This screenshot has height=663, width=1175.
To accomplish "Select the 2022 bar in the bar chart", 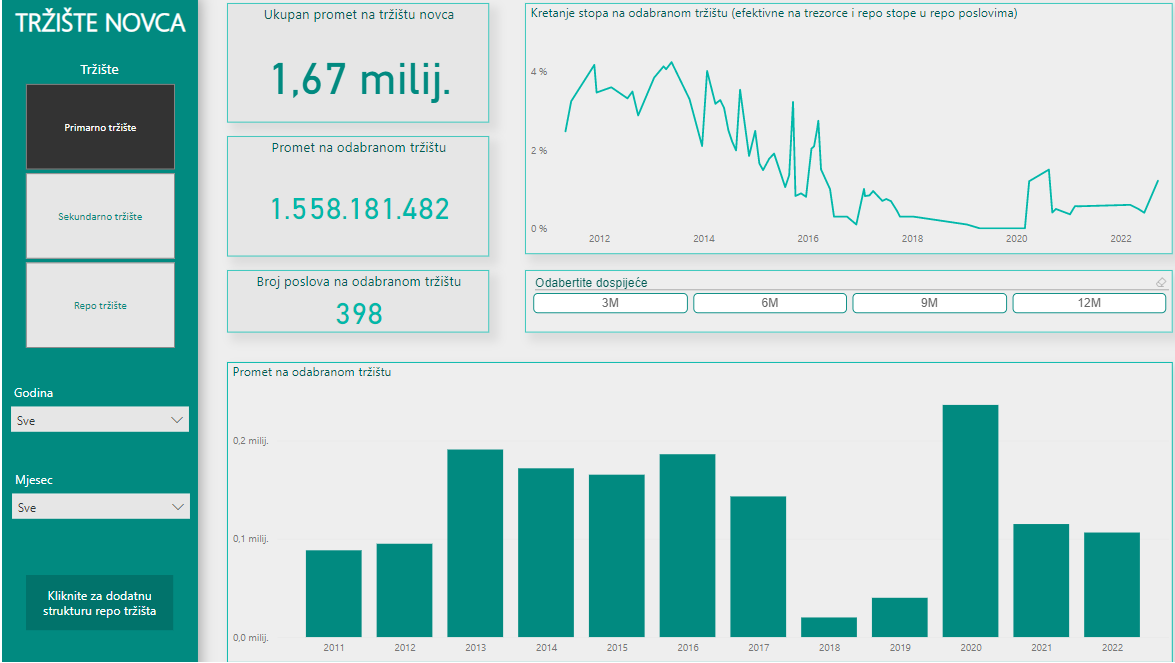I will click(x=1112, y=584).
